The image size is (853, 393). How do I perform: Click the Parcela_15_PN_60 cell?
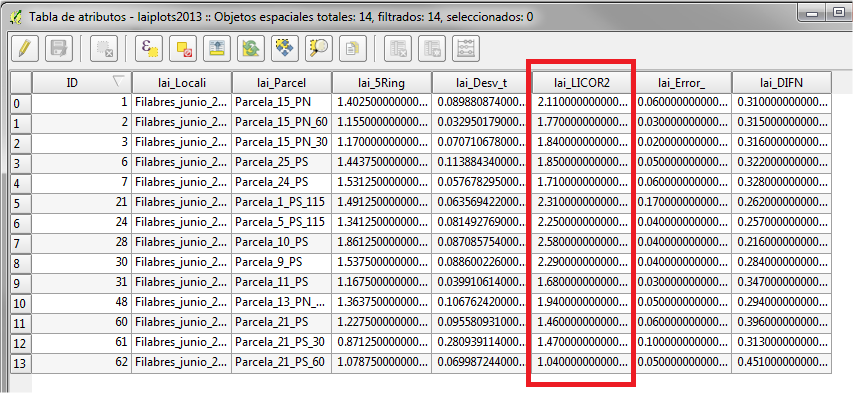tap(282, 122)
